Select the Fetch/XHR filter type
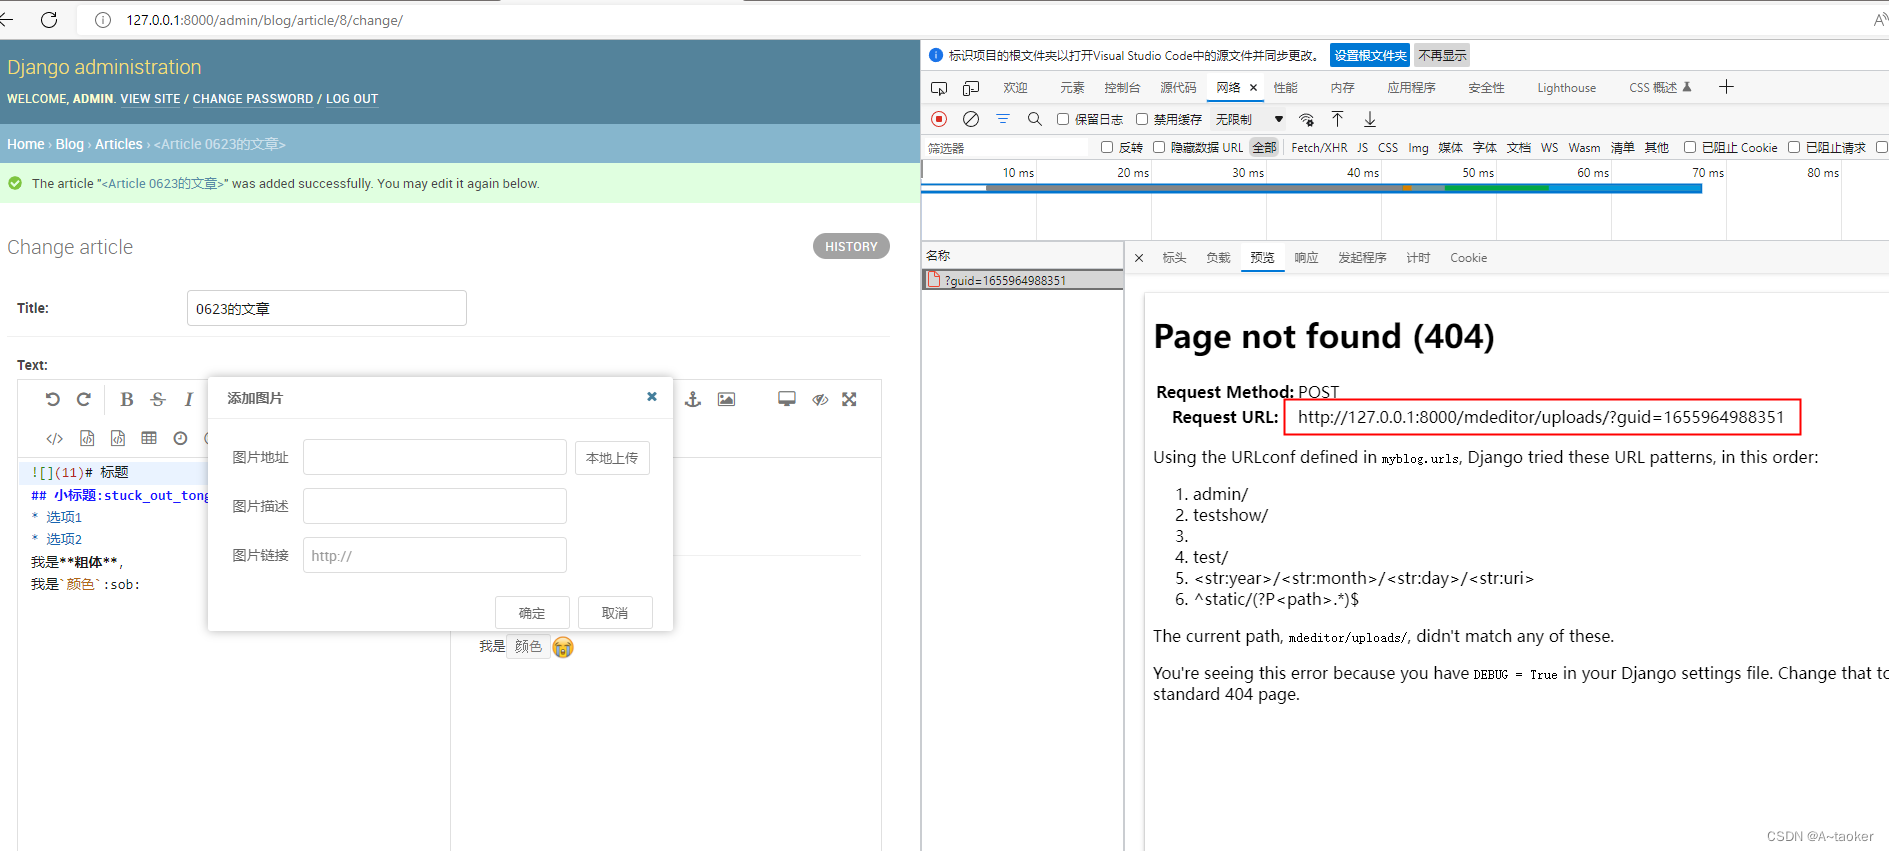The height and width of the screenshot is (851, 1889). click(x=1319, y=147)
